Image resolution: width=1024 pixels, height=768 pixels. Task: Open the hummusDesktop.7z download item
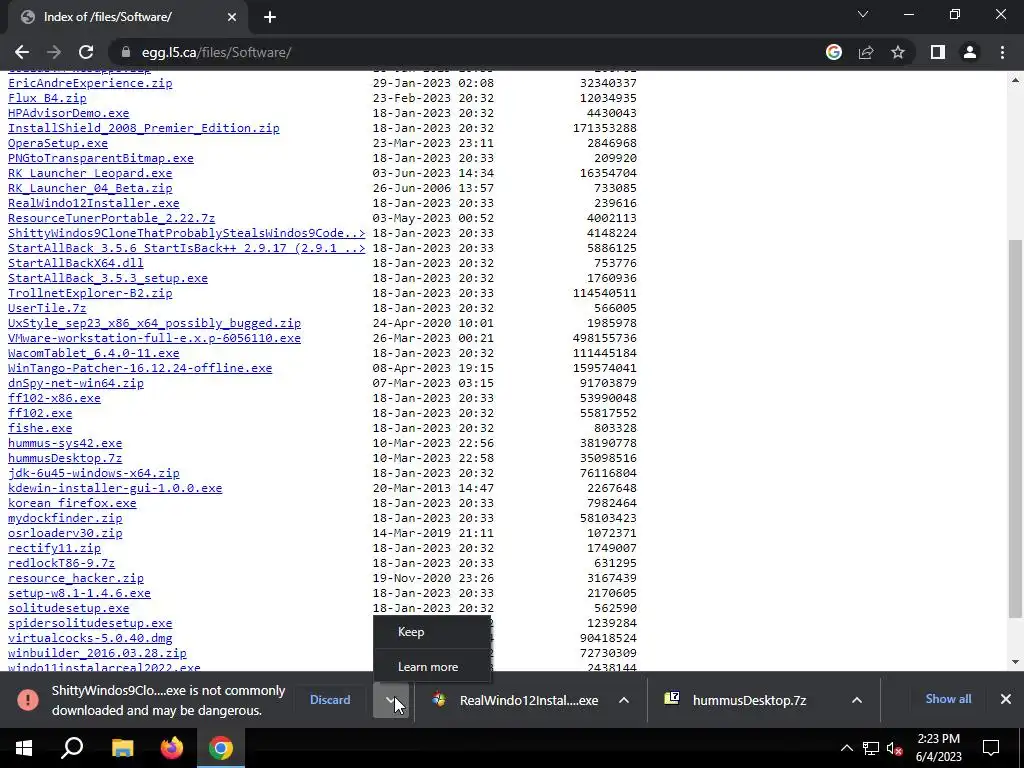point(735,700)
